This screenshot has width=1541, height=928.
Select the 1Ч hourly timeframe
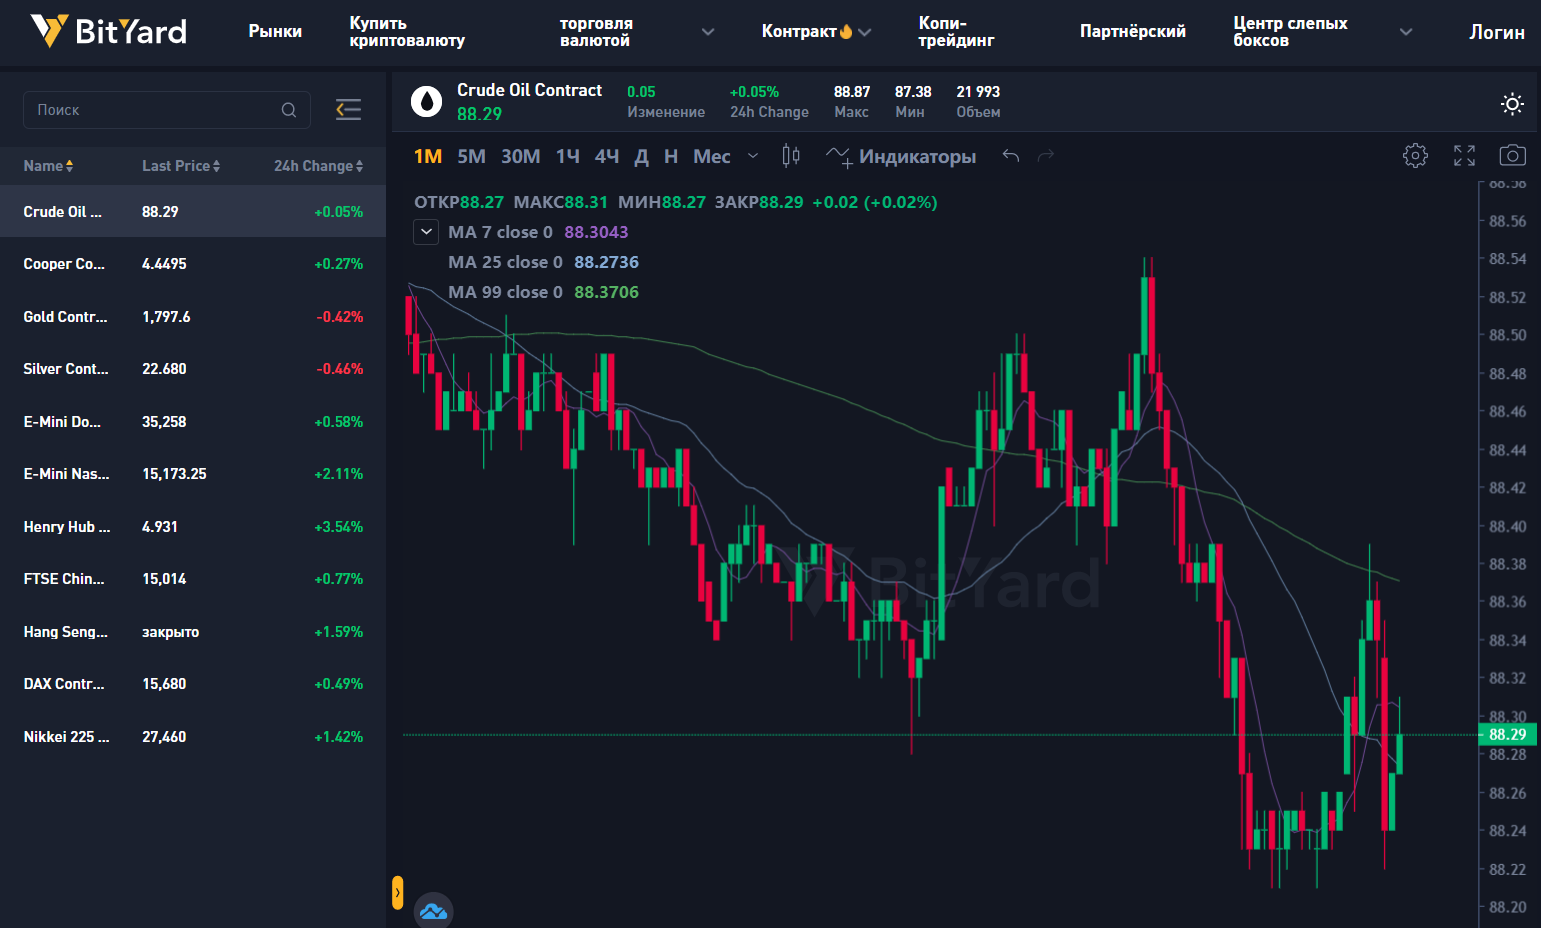[568, 156]
